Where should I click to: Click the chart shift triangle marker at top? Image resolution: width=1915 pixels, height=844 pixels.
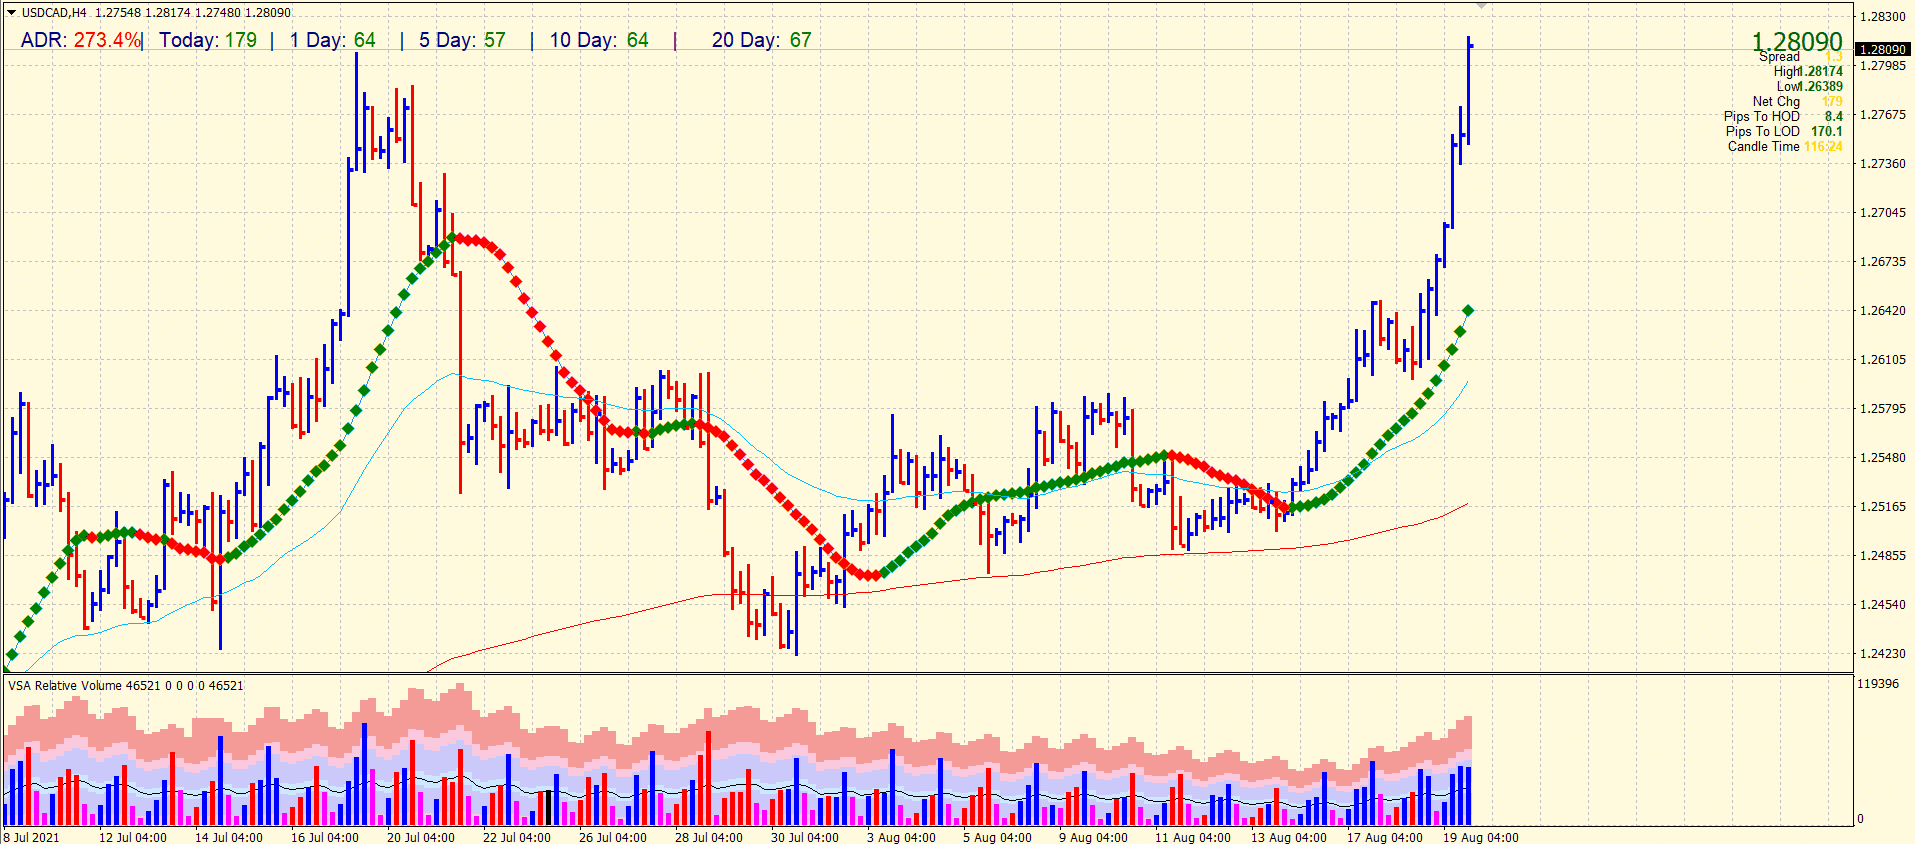click(1482, 6)
